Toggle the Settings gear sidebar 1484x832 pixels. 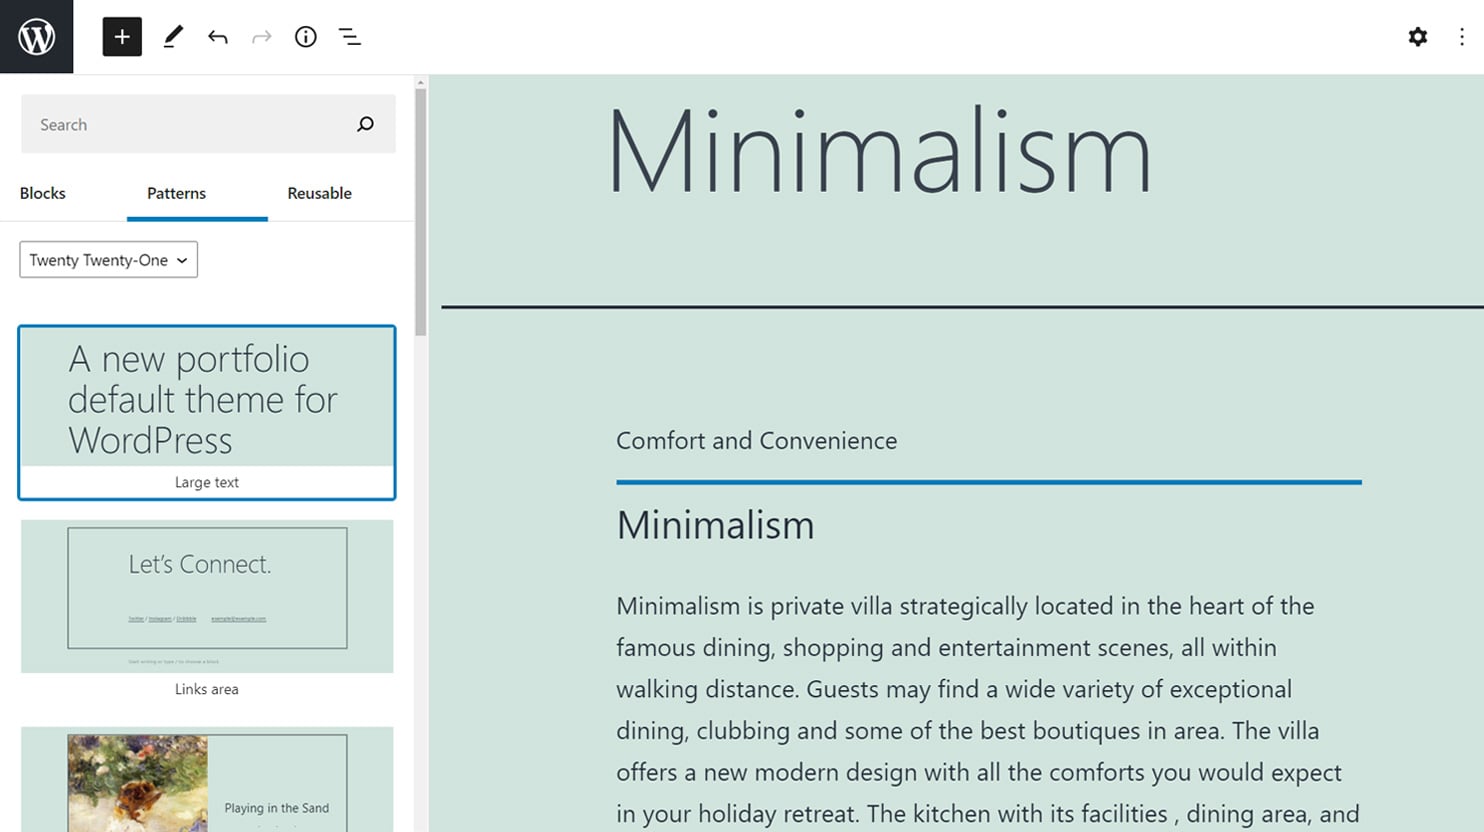(x=1417, y=37)
